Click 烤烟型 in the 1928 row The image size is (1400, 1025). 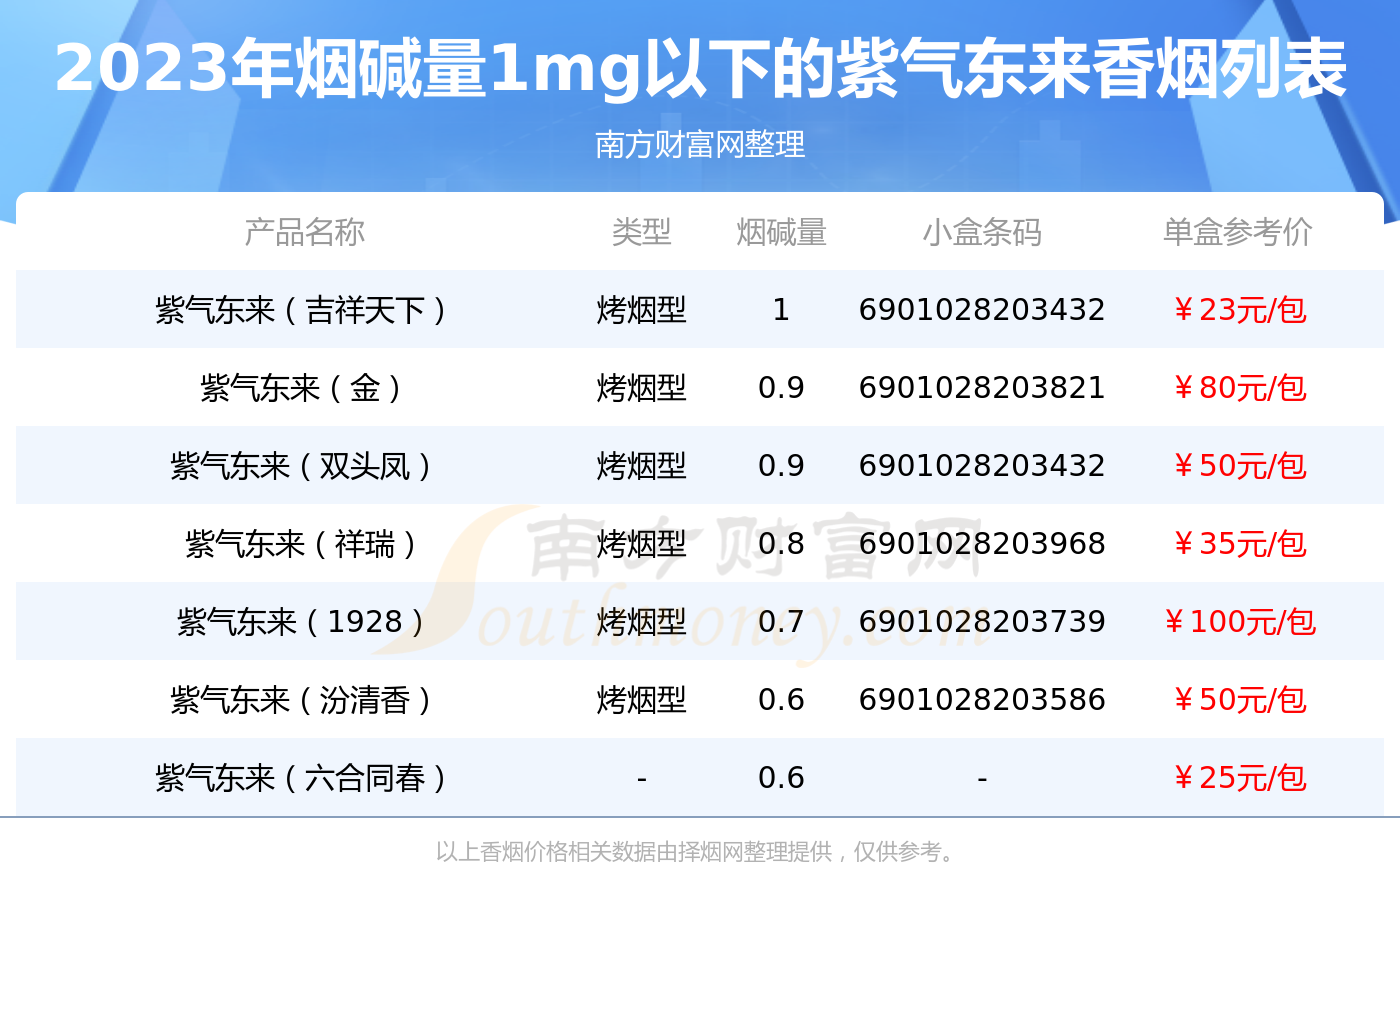pos(641,622)
